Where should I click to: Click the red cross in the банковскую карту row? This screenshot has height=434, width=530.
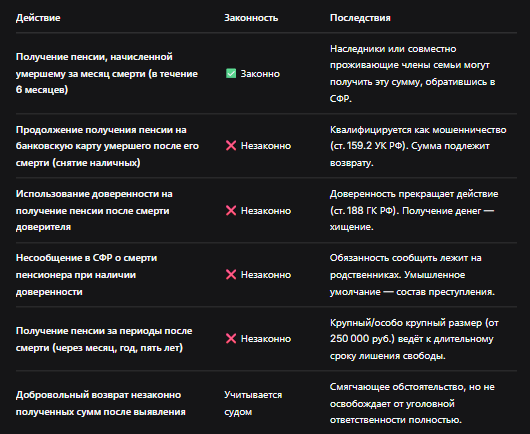point(231,146)
